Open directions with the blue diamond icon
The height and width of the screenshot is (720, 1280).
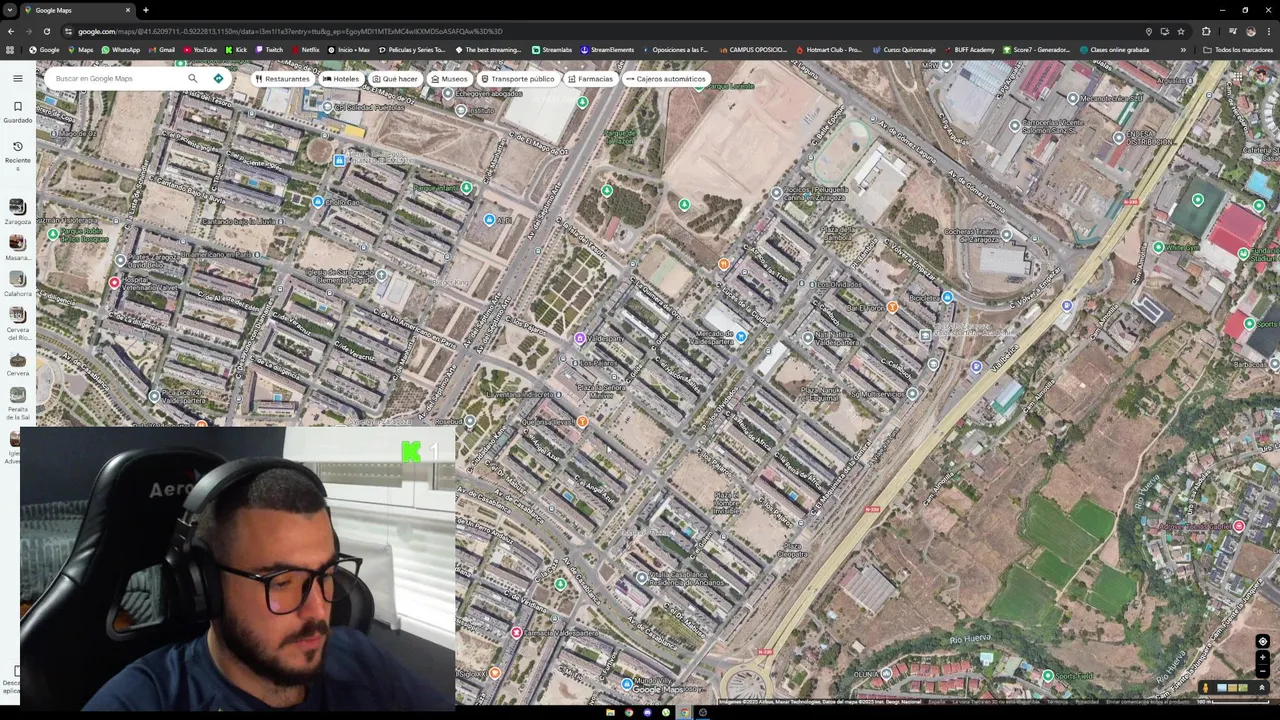[218, 78]
